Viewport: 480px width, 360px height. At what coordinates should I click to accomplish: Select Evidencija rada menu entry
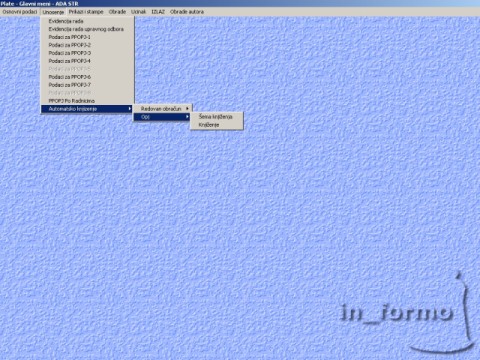coord(87,21)
